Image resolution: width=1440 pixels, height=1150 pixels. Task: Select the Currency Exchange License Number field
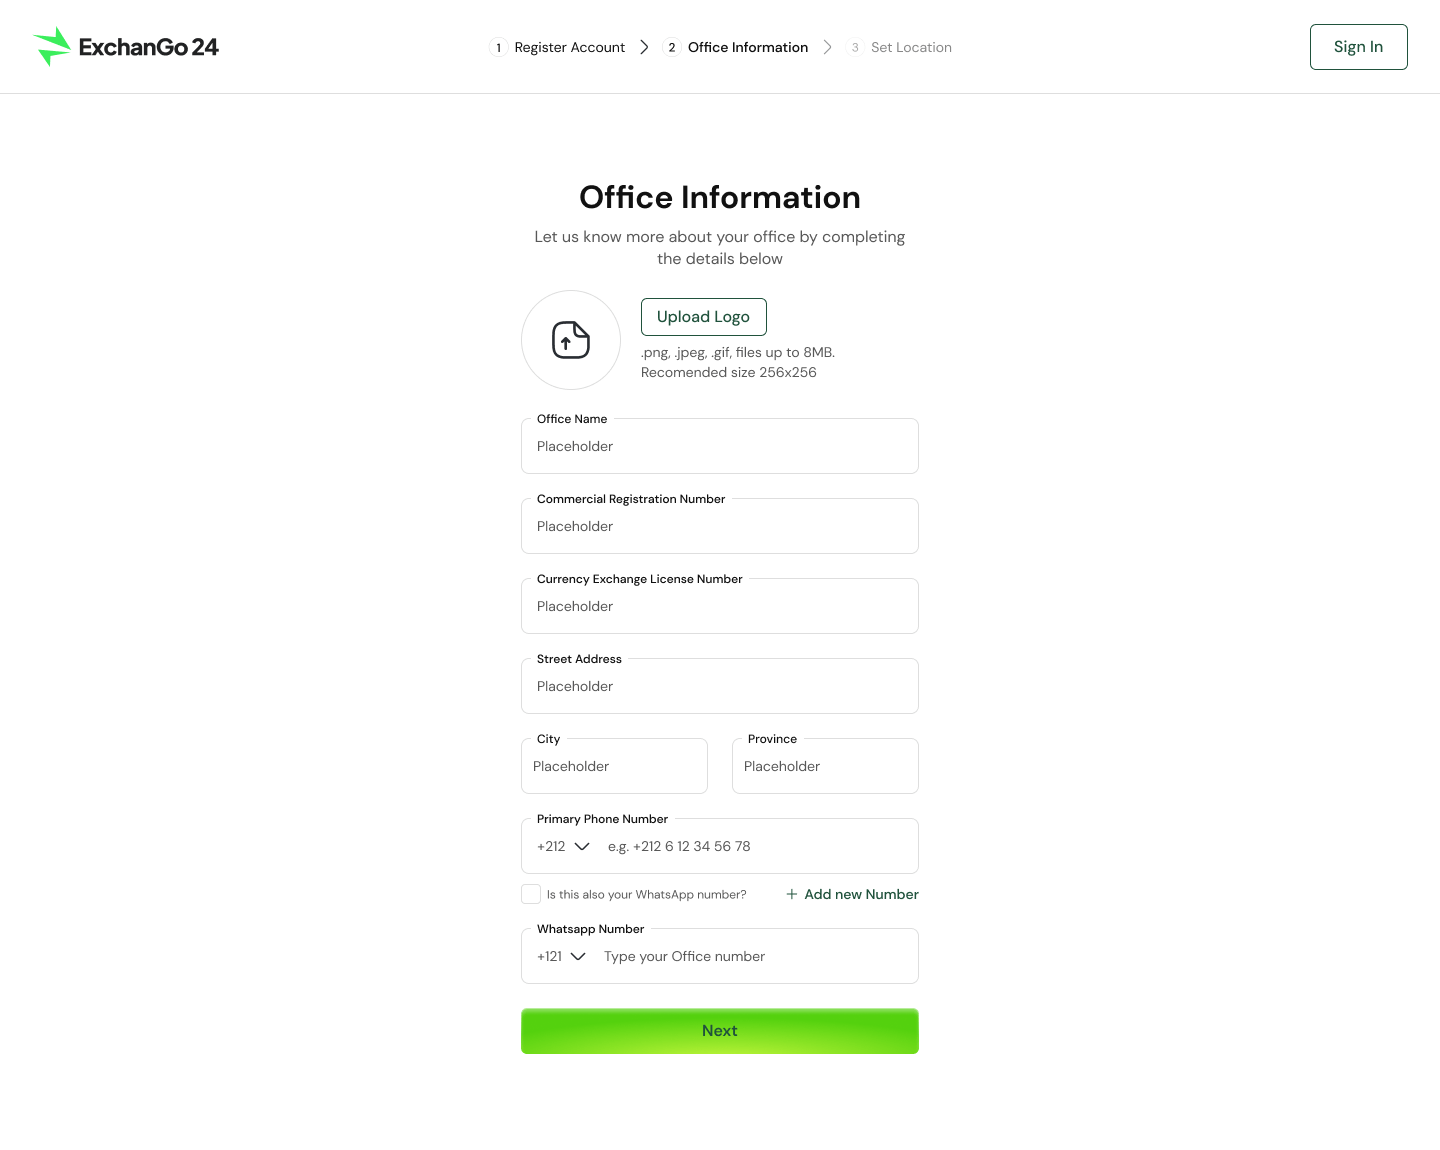[719, 607]
